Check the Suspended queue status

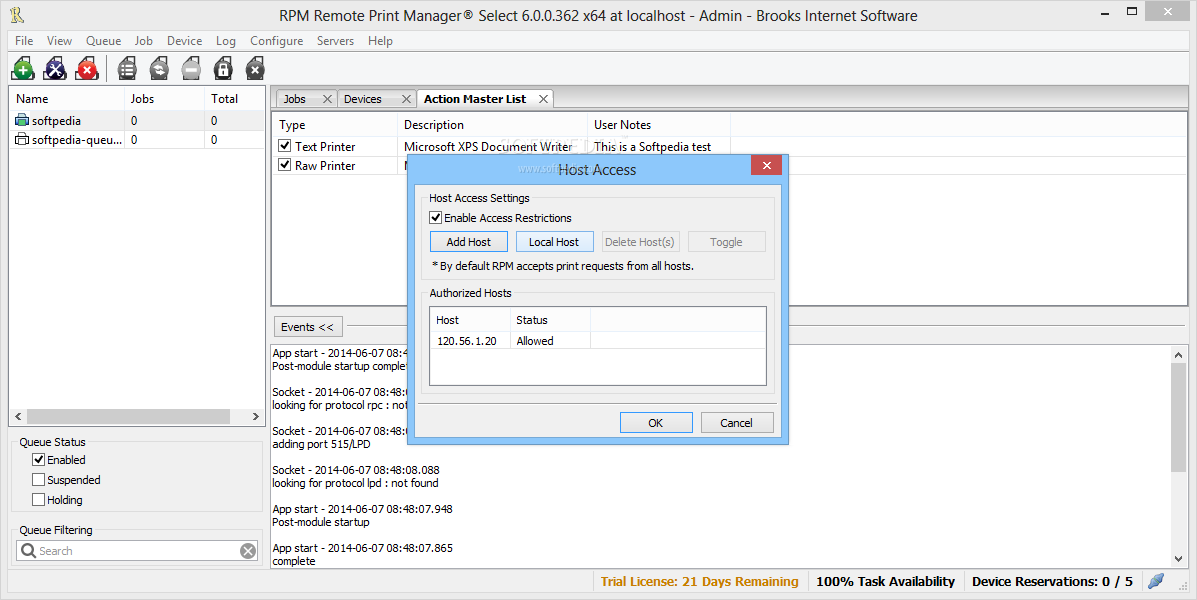pyautogui.click(x=38, y=479)
